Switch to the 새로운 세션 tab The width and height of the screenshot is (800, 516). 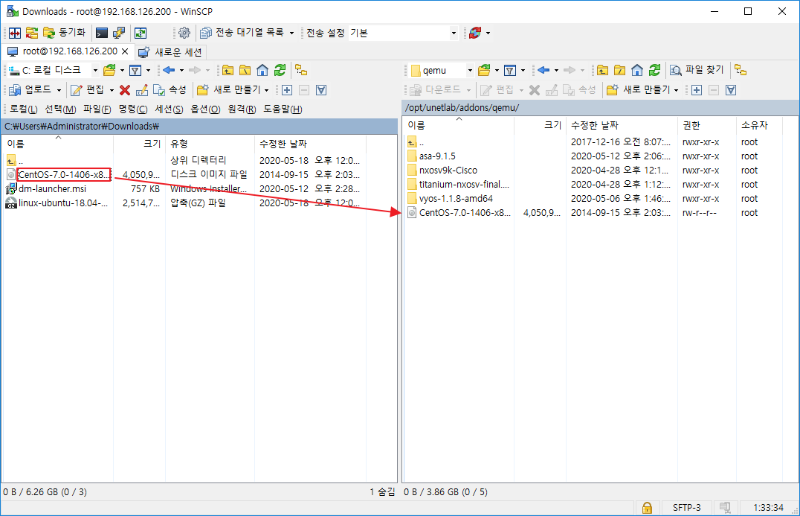(x=170, y=51)
